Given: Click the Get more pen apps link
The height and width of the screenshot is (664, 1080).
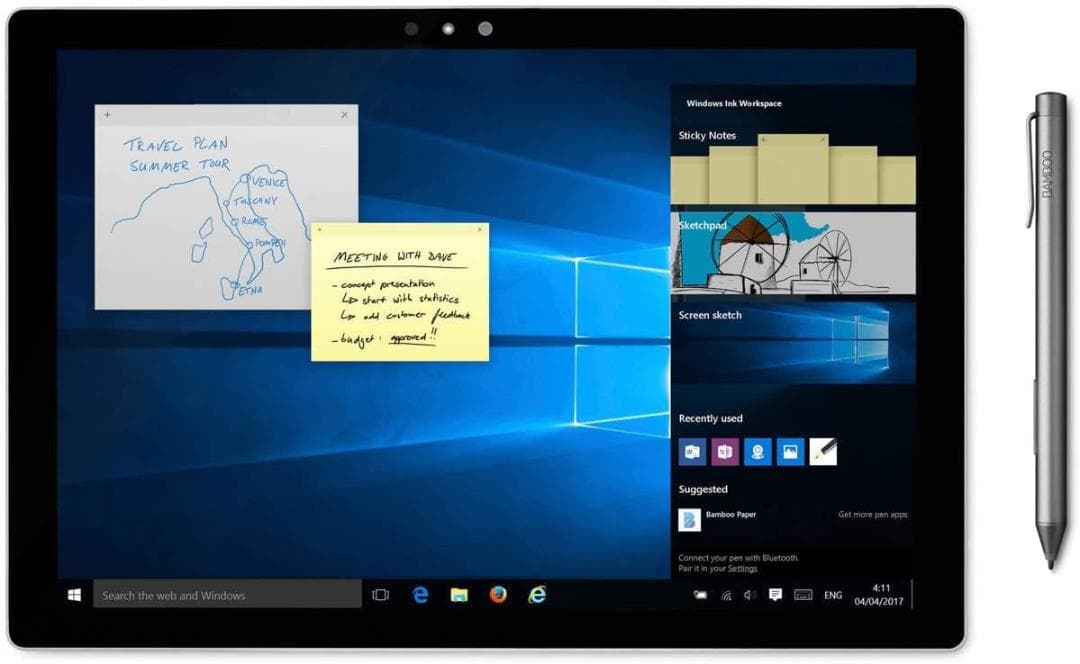Looking at the screenshot, I should click(x=872, y=515).
